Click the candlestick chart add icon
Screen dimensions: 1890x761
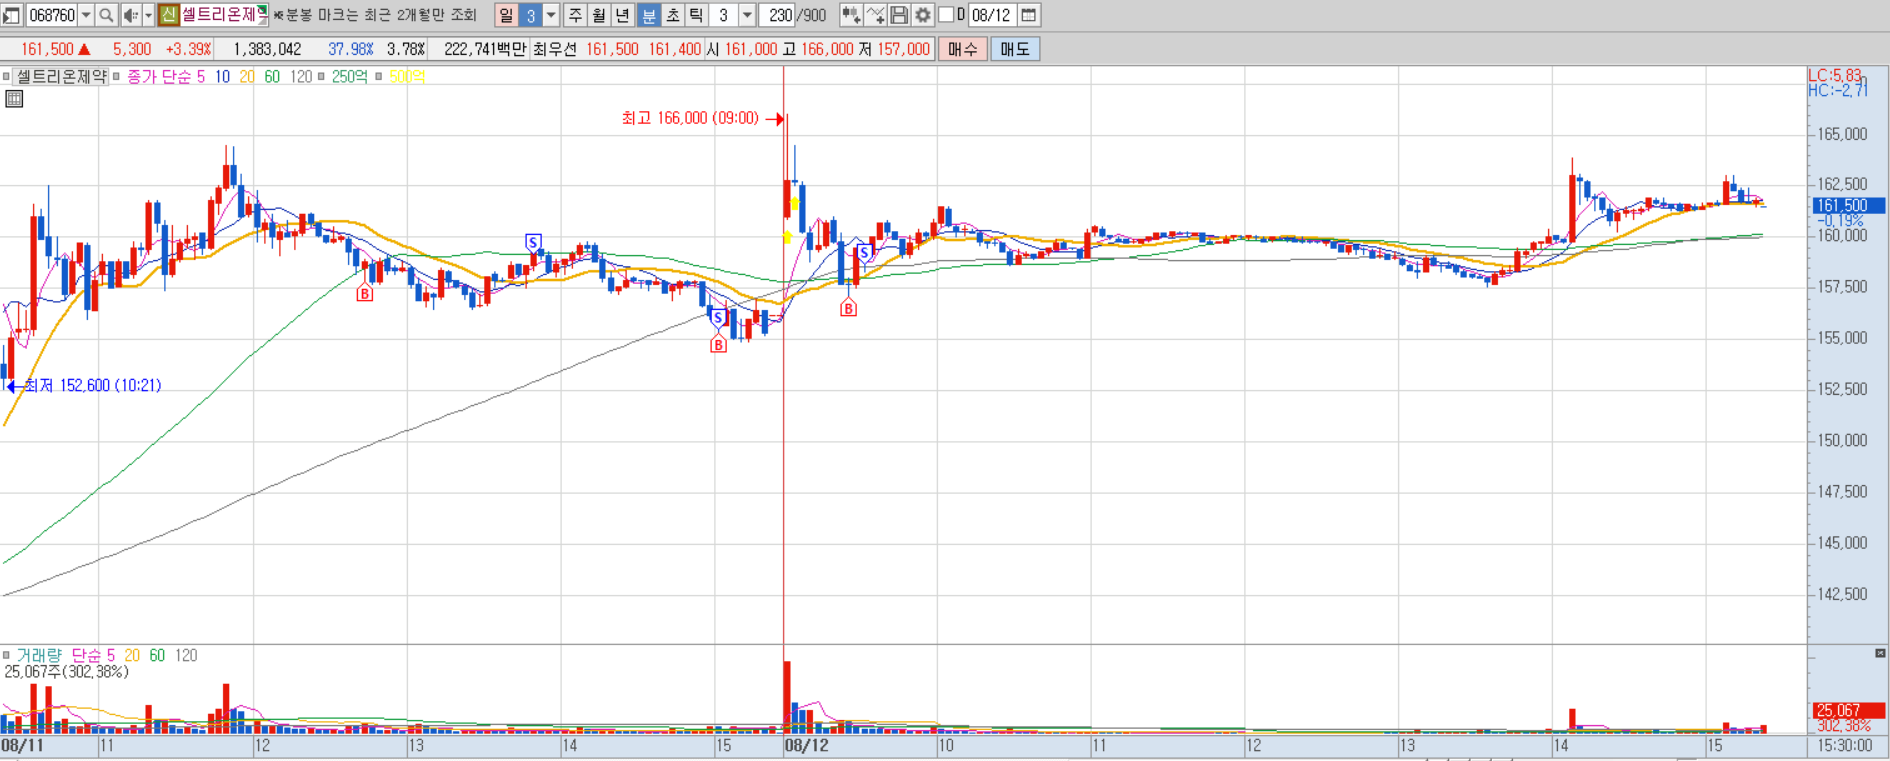click(x=850, y=15)
